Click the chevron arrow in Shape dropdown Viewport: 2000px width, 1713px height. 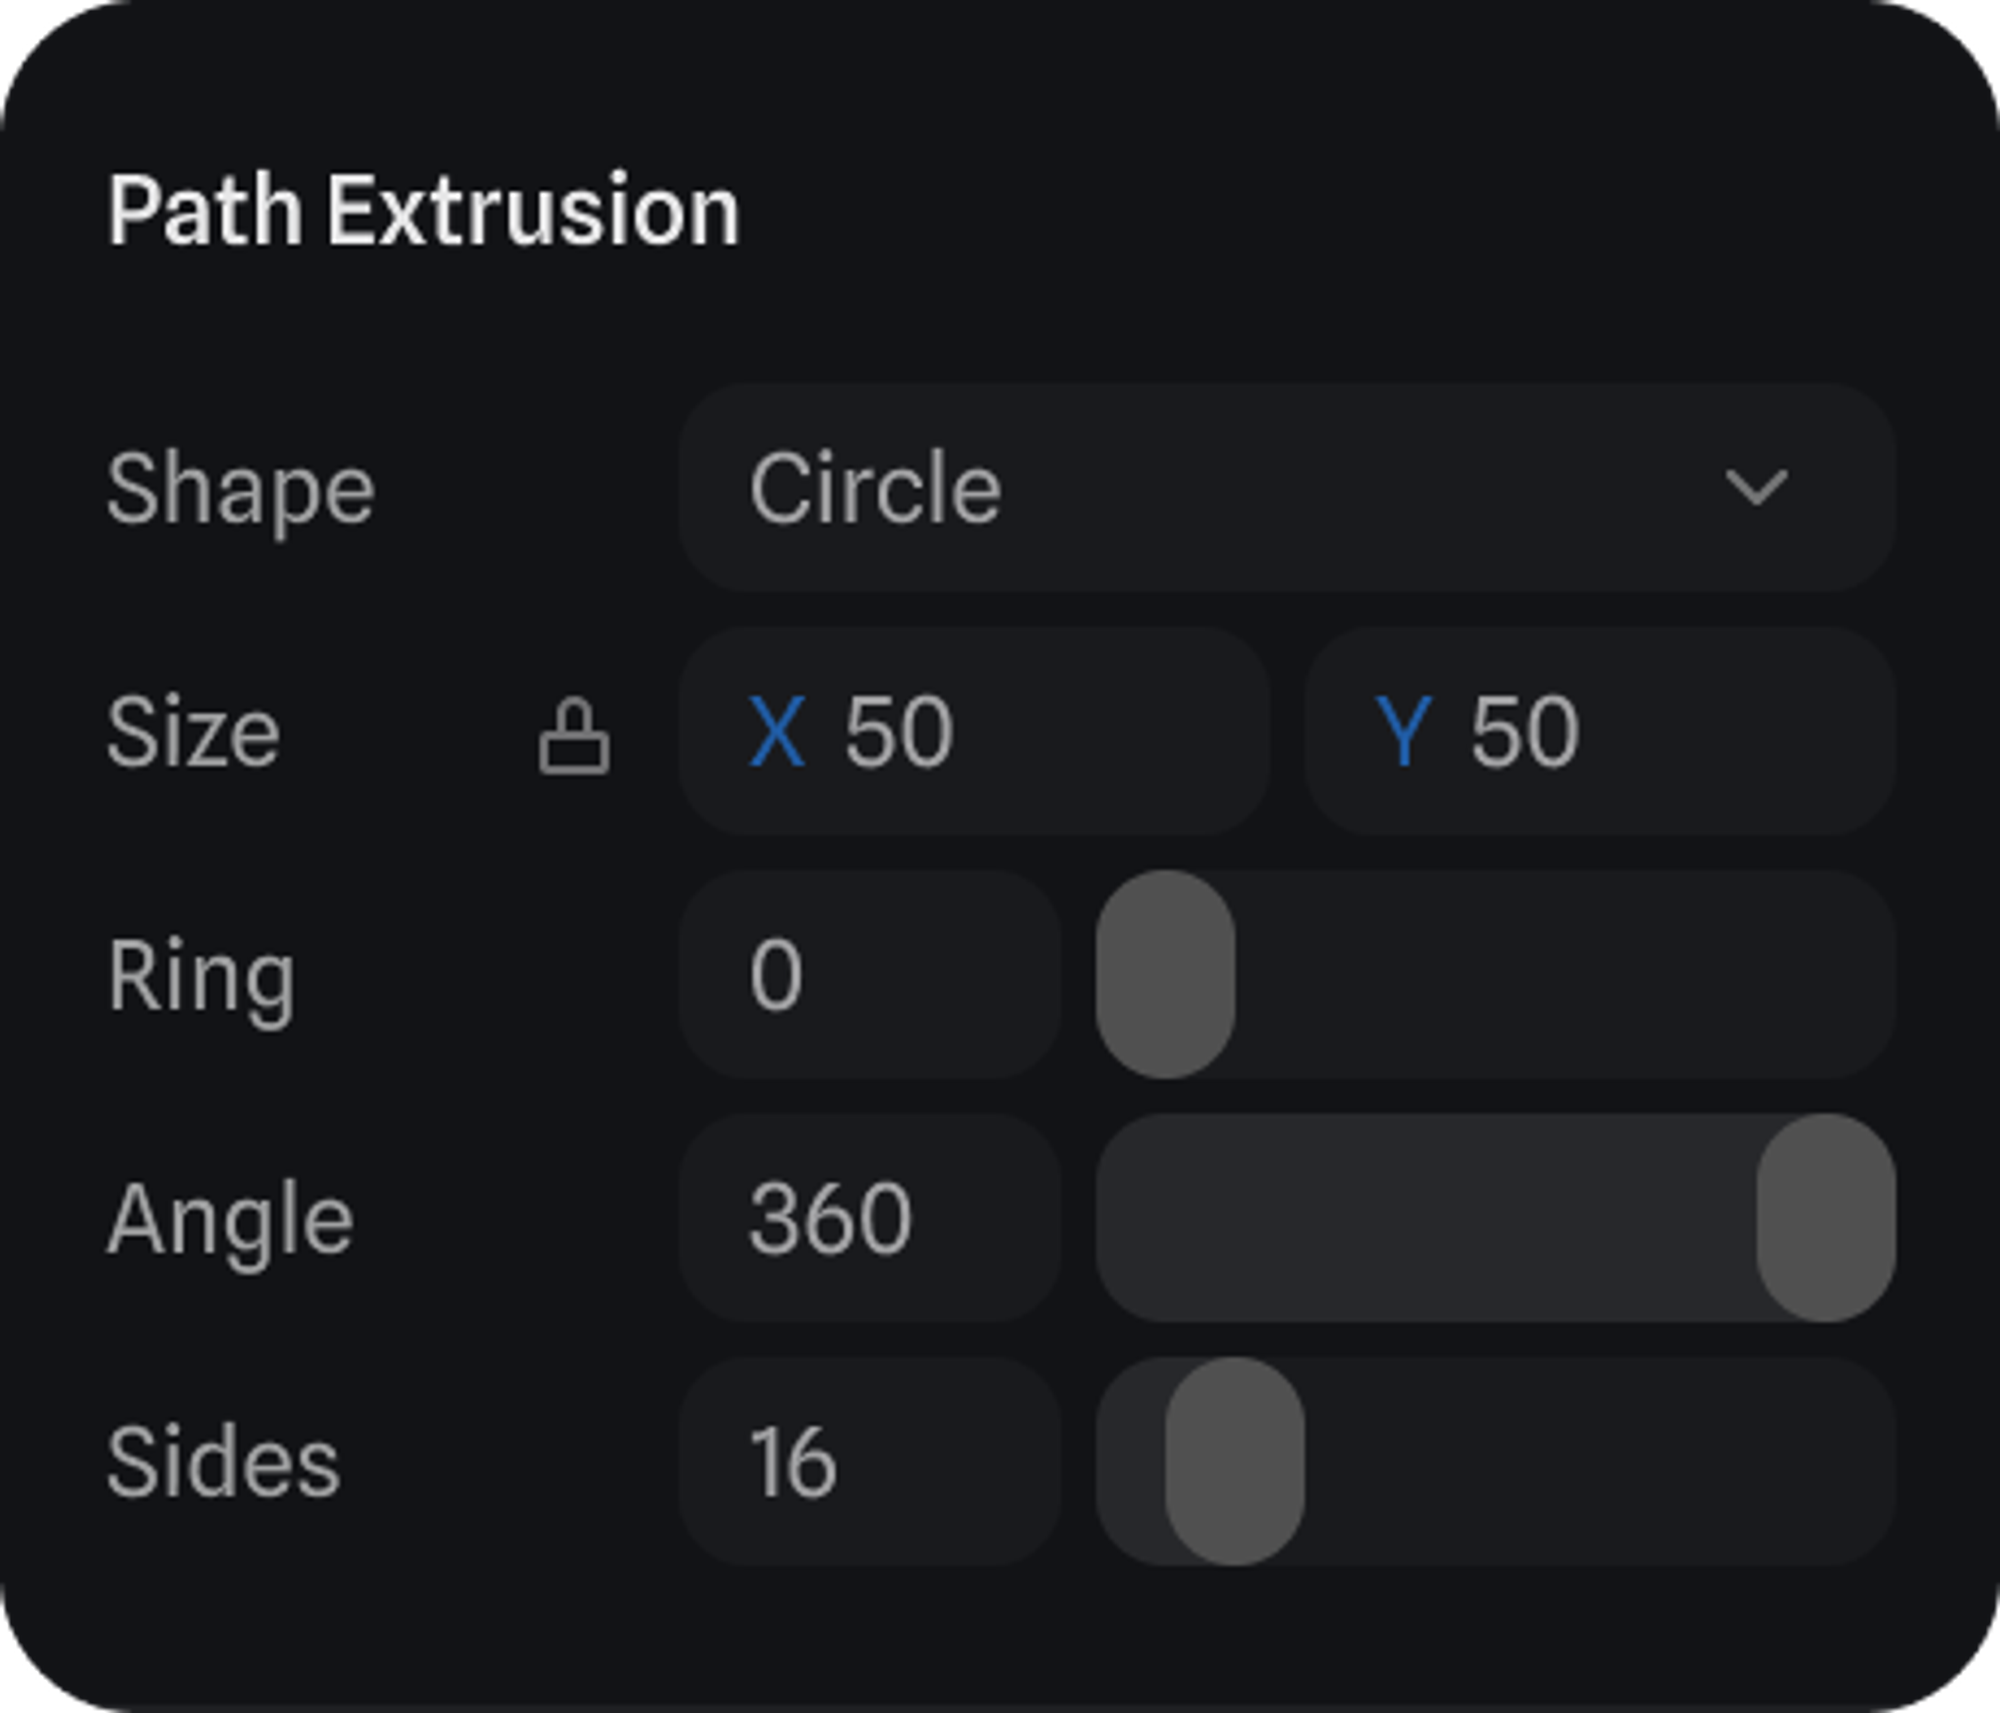[1756, 488]
